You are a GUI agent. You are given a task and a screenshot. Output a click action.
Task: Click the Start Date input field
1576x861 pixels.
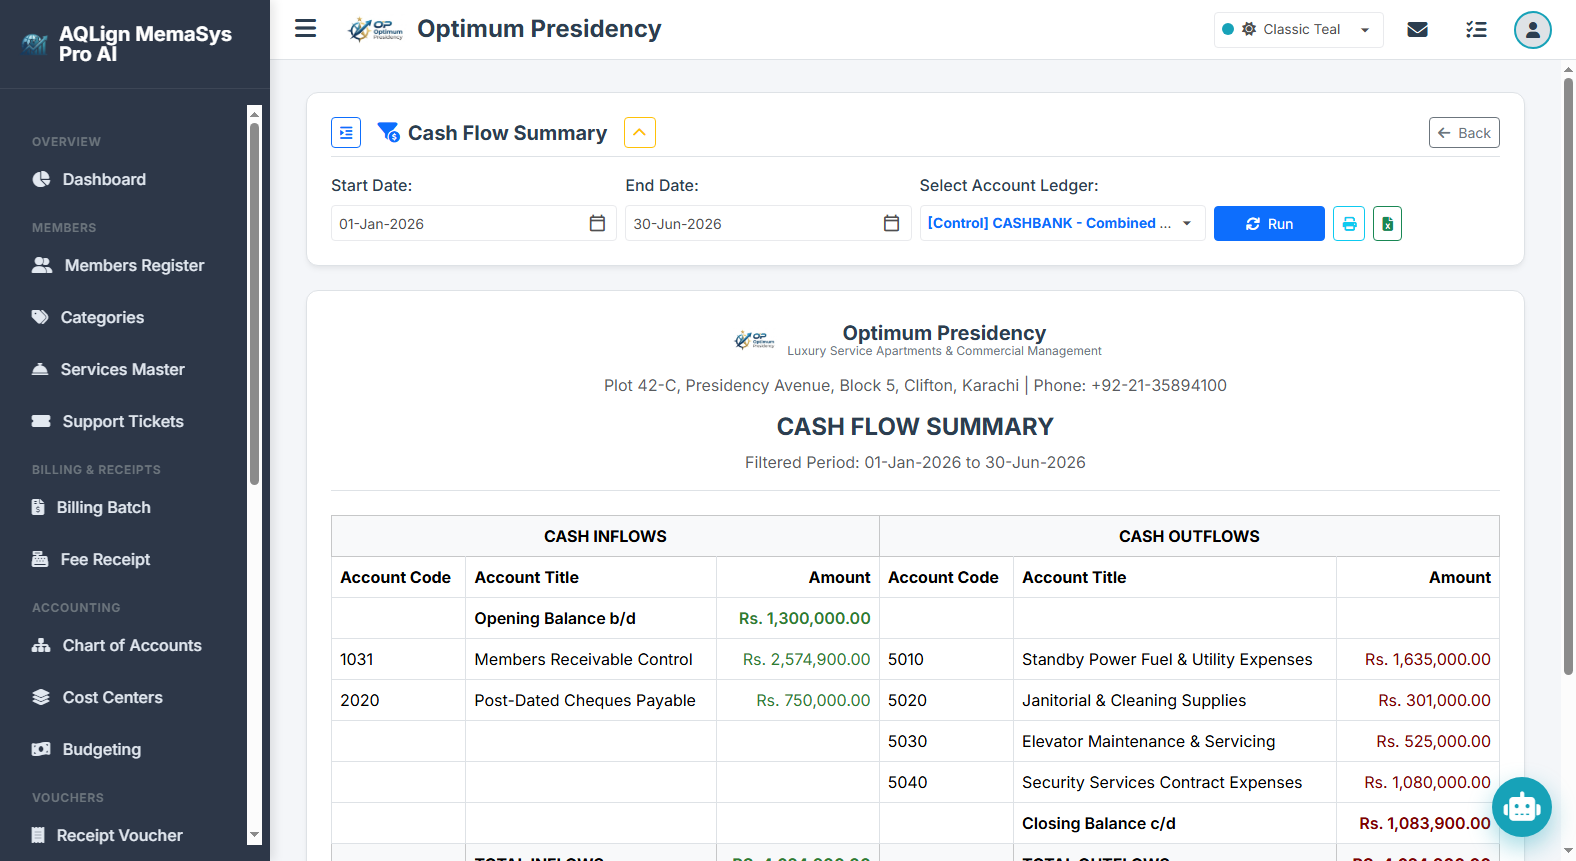[x=473, y=223]
